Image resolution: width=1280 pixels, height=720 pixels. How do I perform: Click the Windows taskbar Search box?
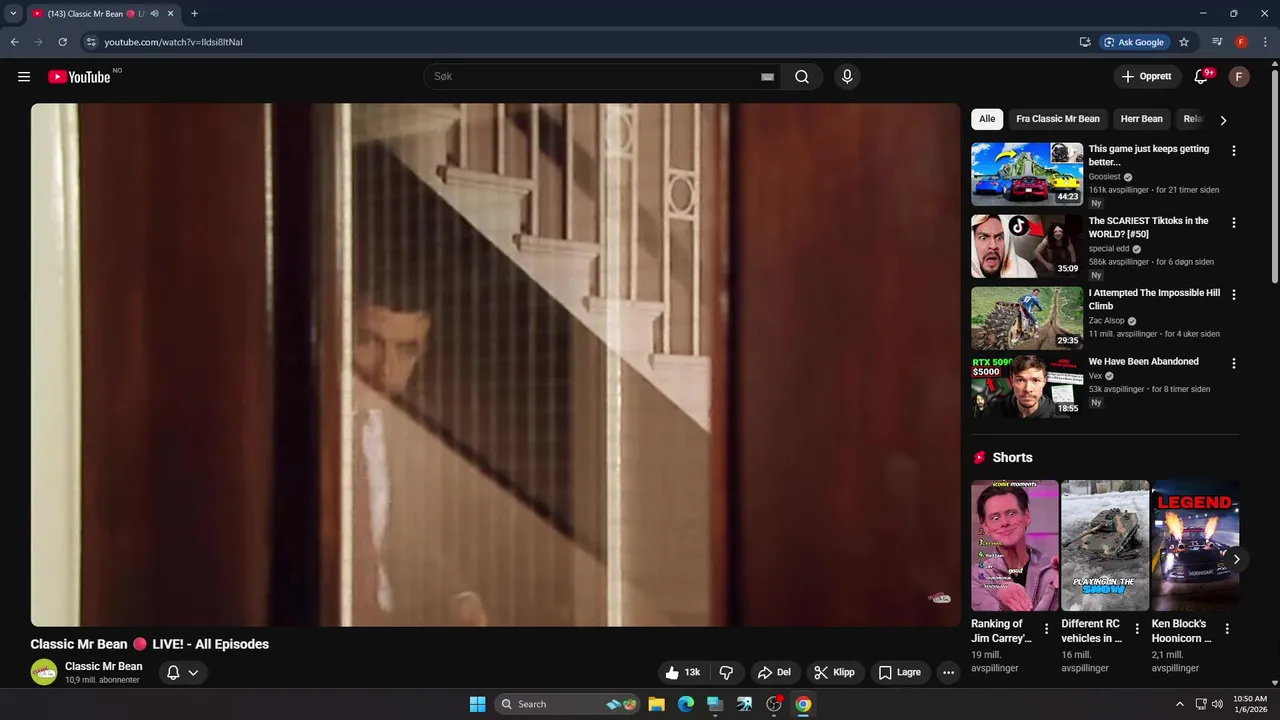tap(569, 704)
